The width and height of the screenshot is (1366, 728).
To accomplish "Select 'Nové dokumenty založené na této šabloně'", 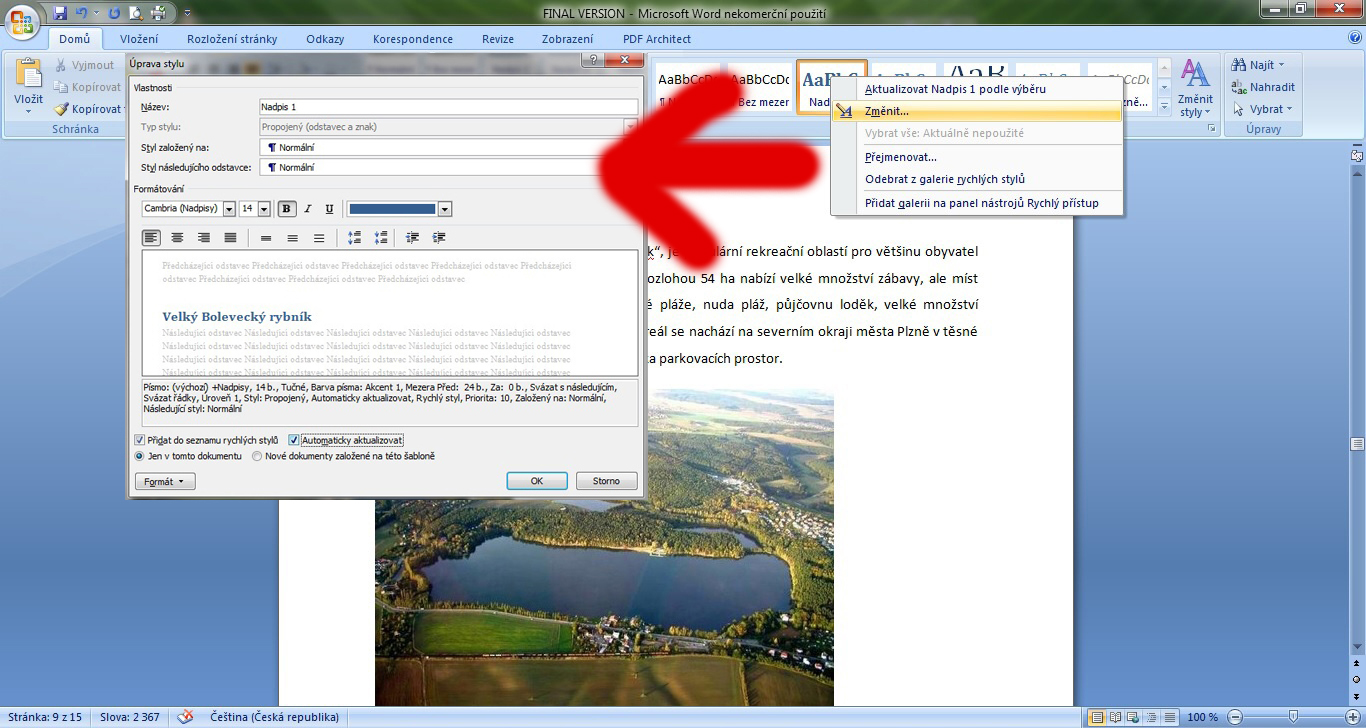I will tap(257, 456).
